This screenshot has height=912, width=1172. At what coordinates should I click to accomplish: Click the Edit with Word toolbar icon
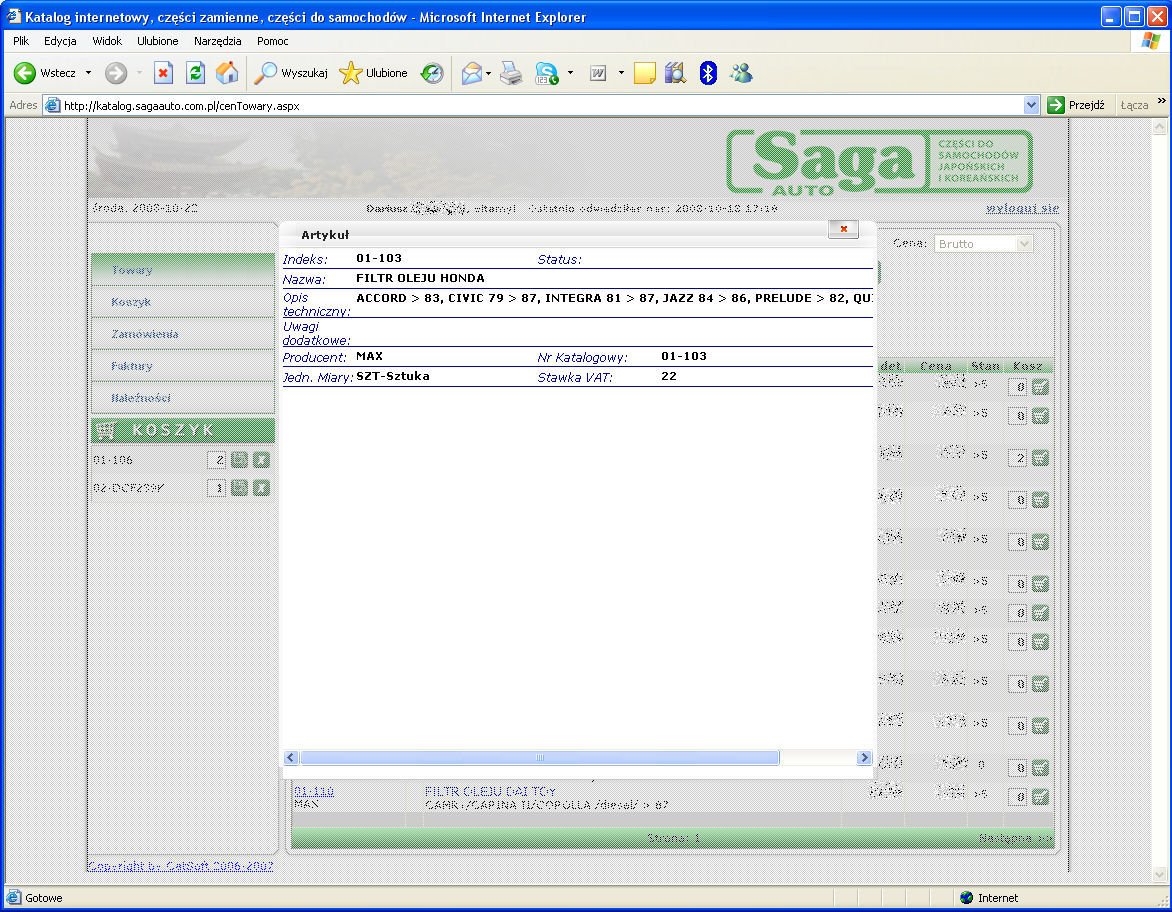click(x=598, y=73)
